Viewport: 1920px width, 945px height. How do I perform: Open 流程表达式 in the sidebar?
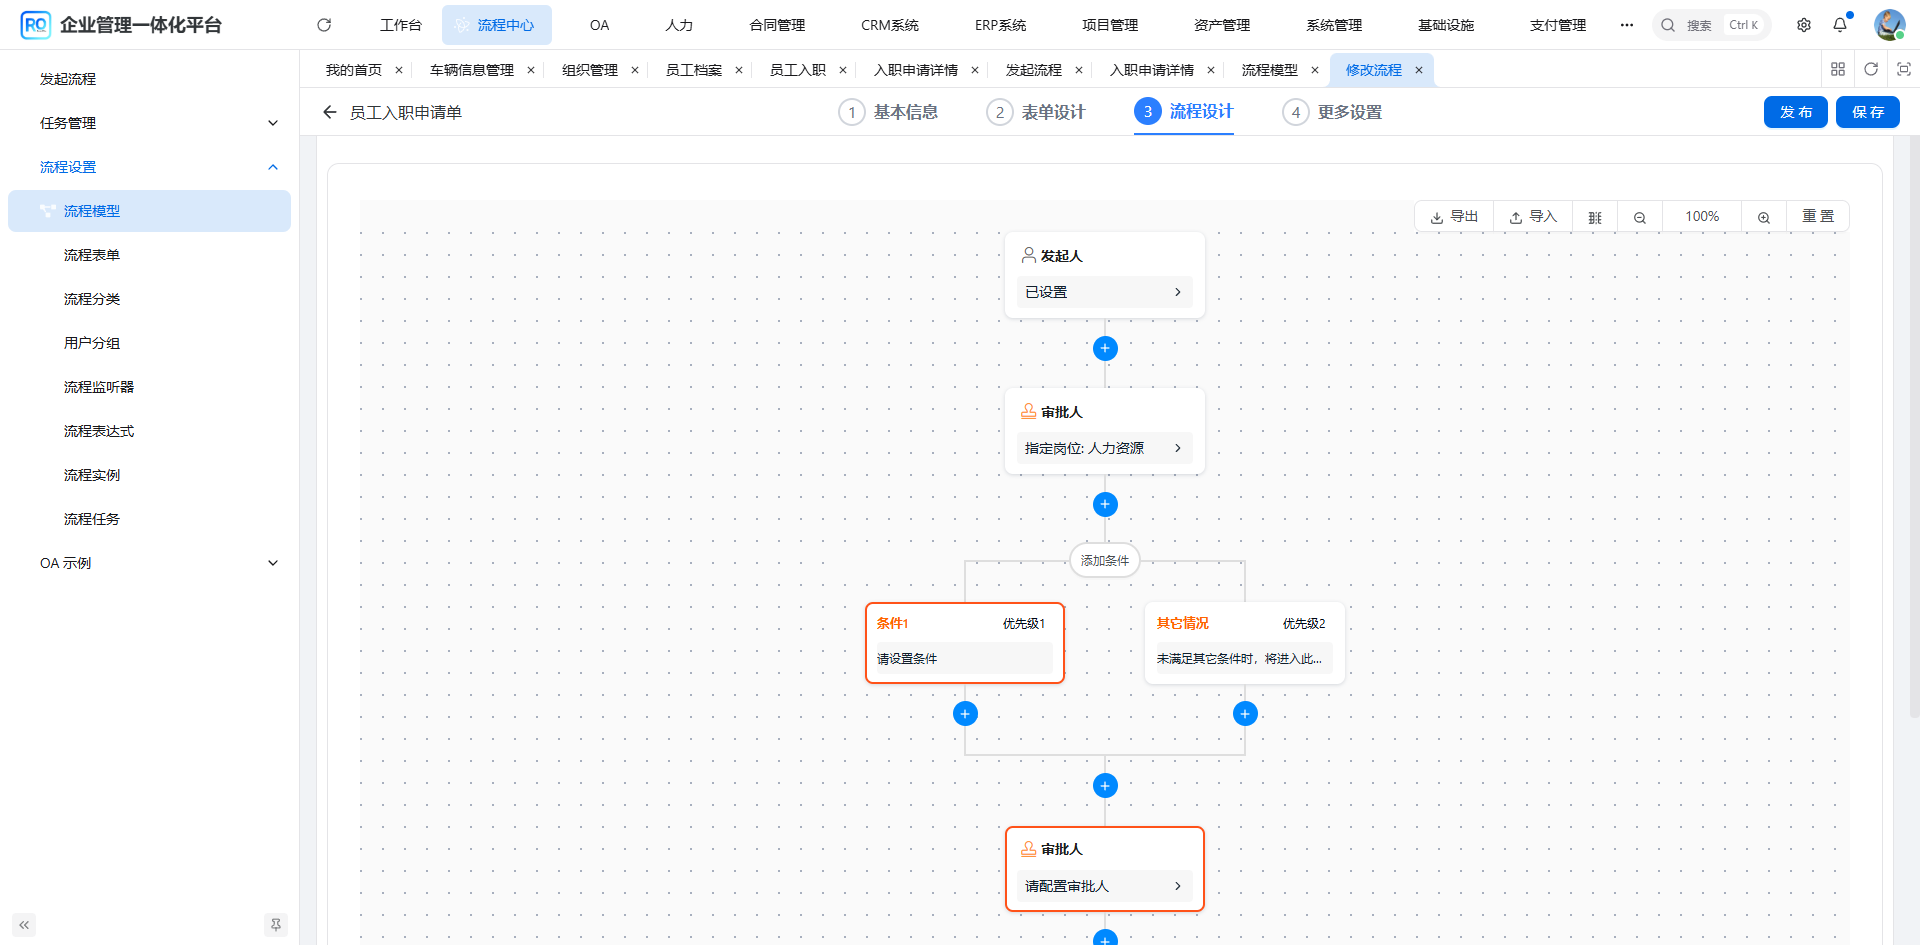[150, 431]
